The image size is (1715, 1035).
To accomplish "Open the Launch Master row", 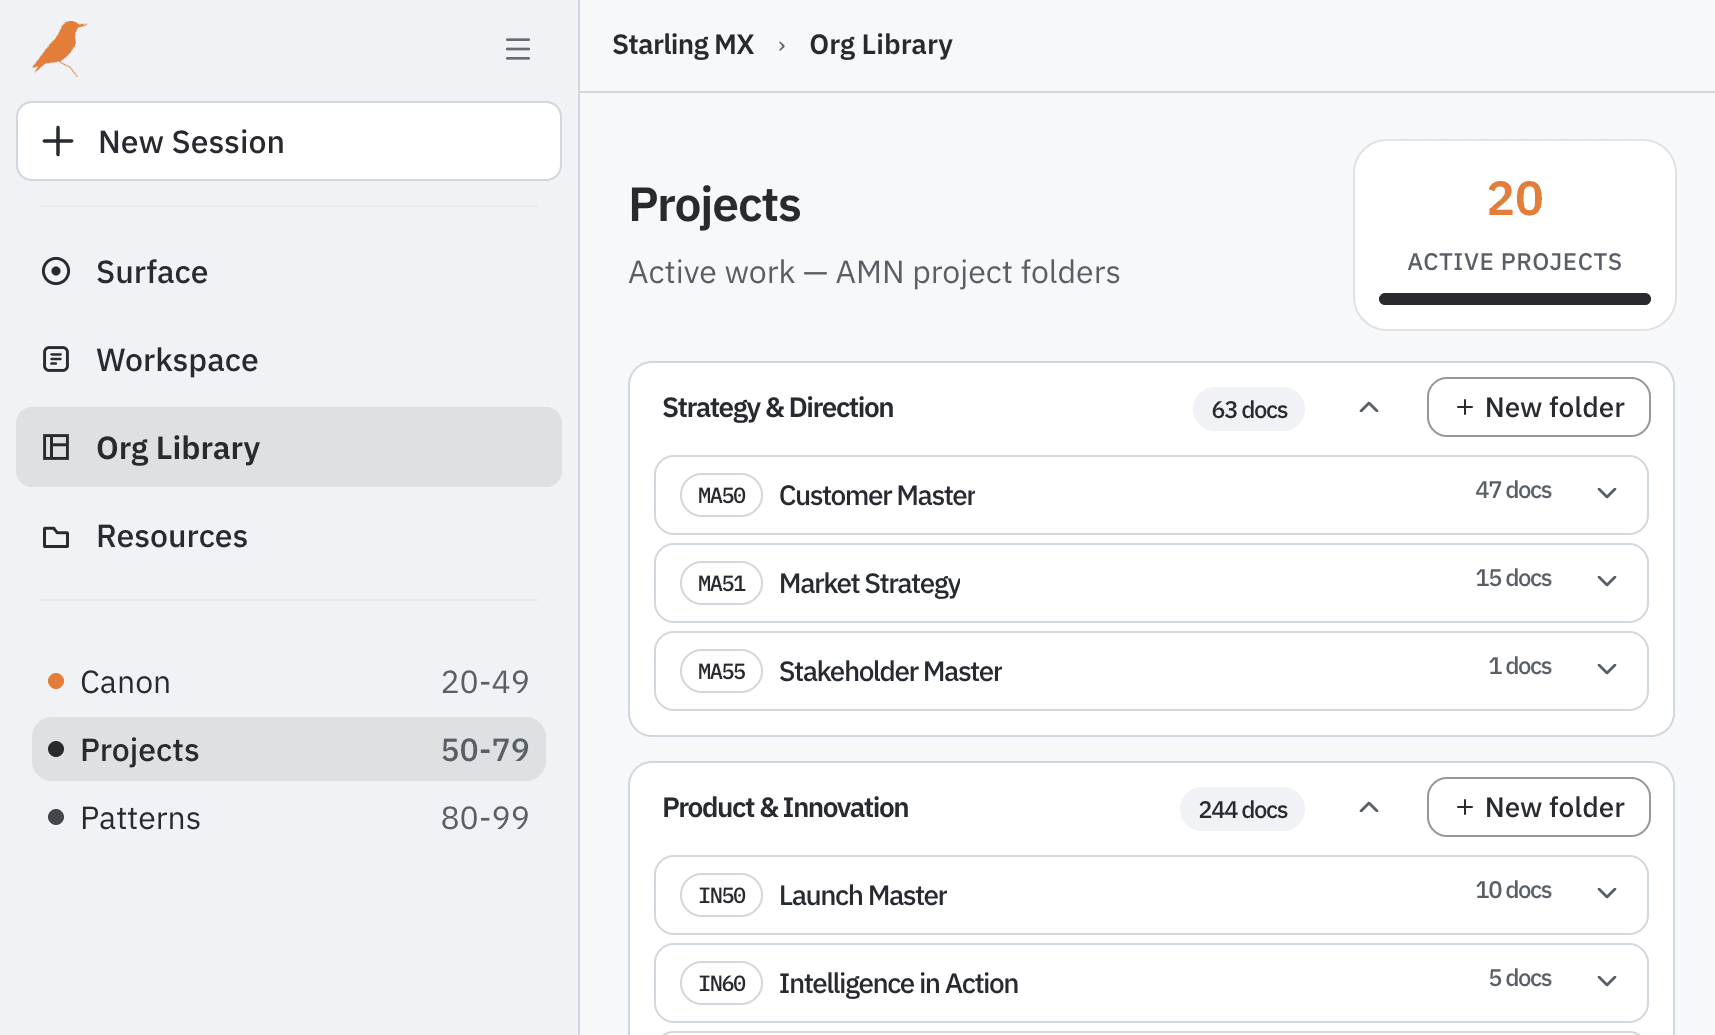I will (1151, 895).
